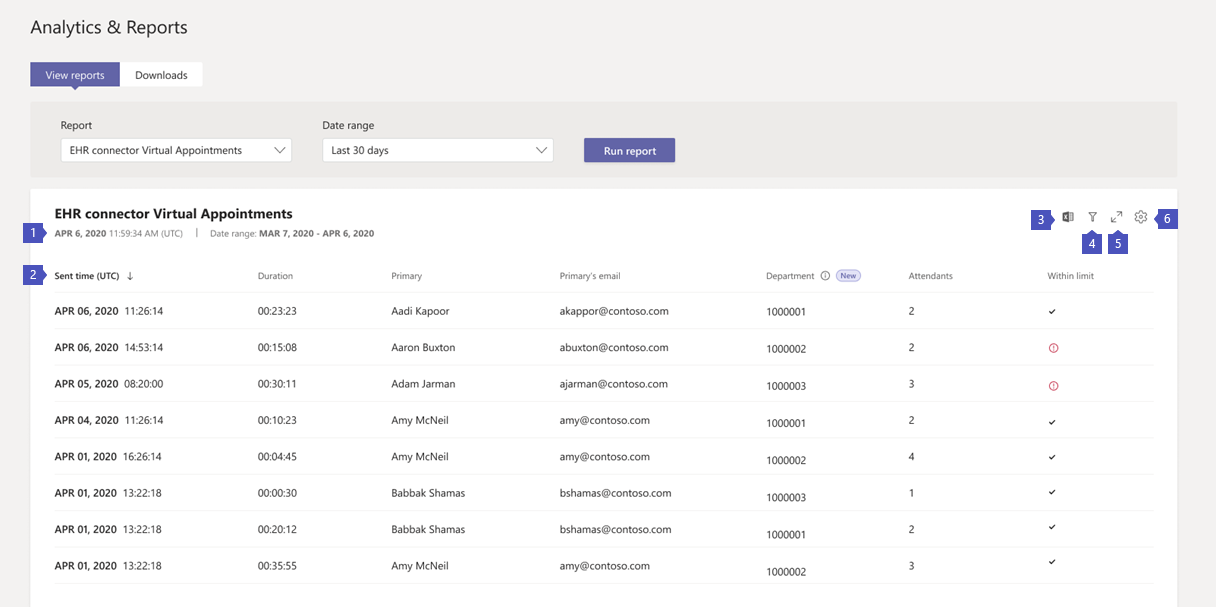Sort by the Sent time (UTC) column

(x=87, y=276)
